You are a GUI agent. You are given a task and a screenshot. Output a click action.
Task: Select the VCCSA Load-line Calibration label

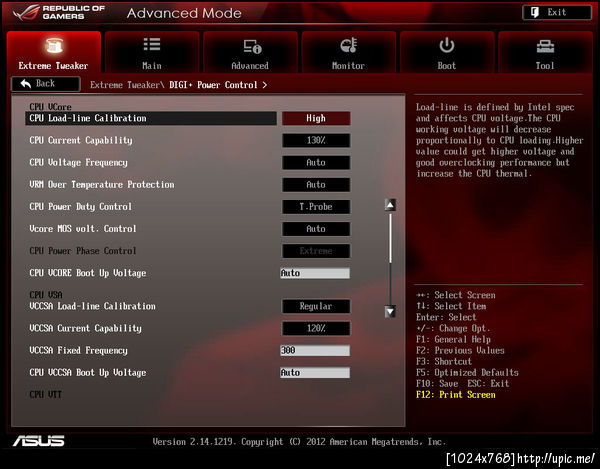[x=92, y=306]
